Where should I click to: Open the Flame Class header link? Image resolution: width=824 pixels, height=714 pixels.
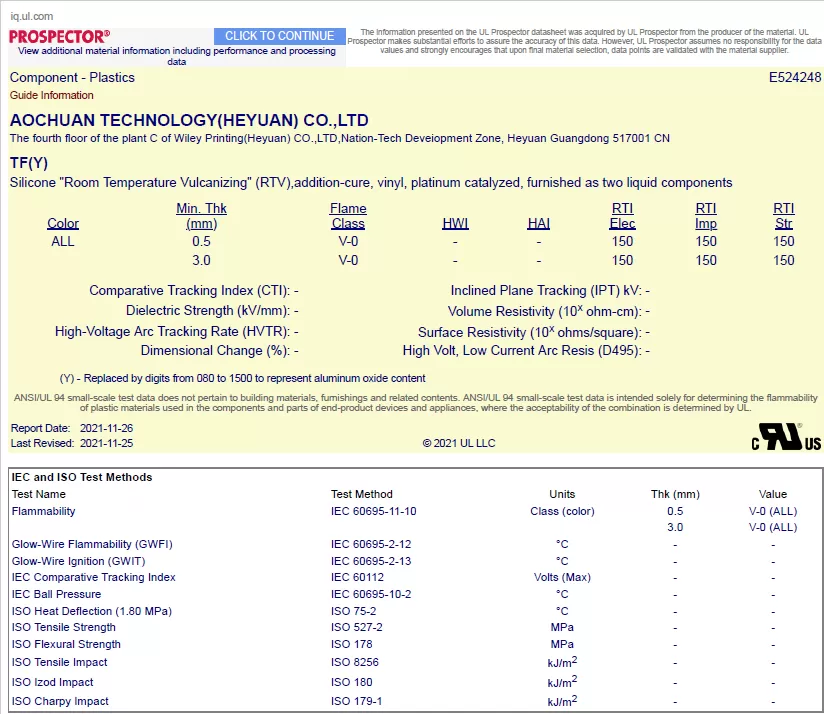coord(348,215)
